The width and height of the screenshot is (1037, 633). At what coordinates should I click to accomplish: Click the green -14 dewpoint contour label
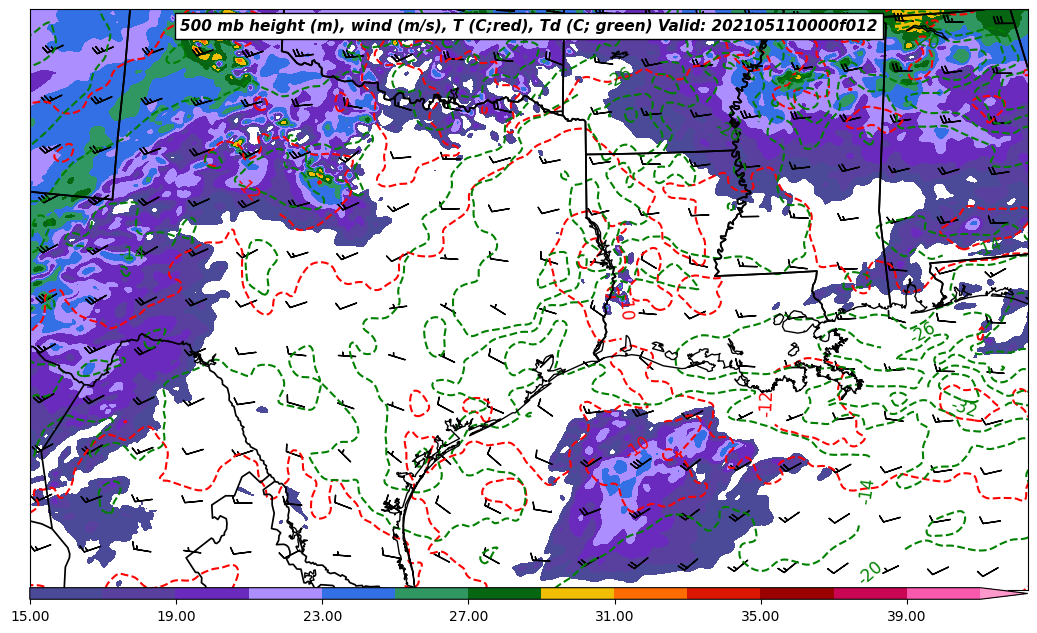866,488
